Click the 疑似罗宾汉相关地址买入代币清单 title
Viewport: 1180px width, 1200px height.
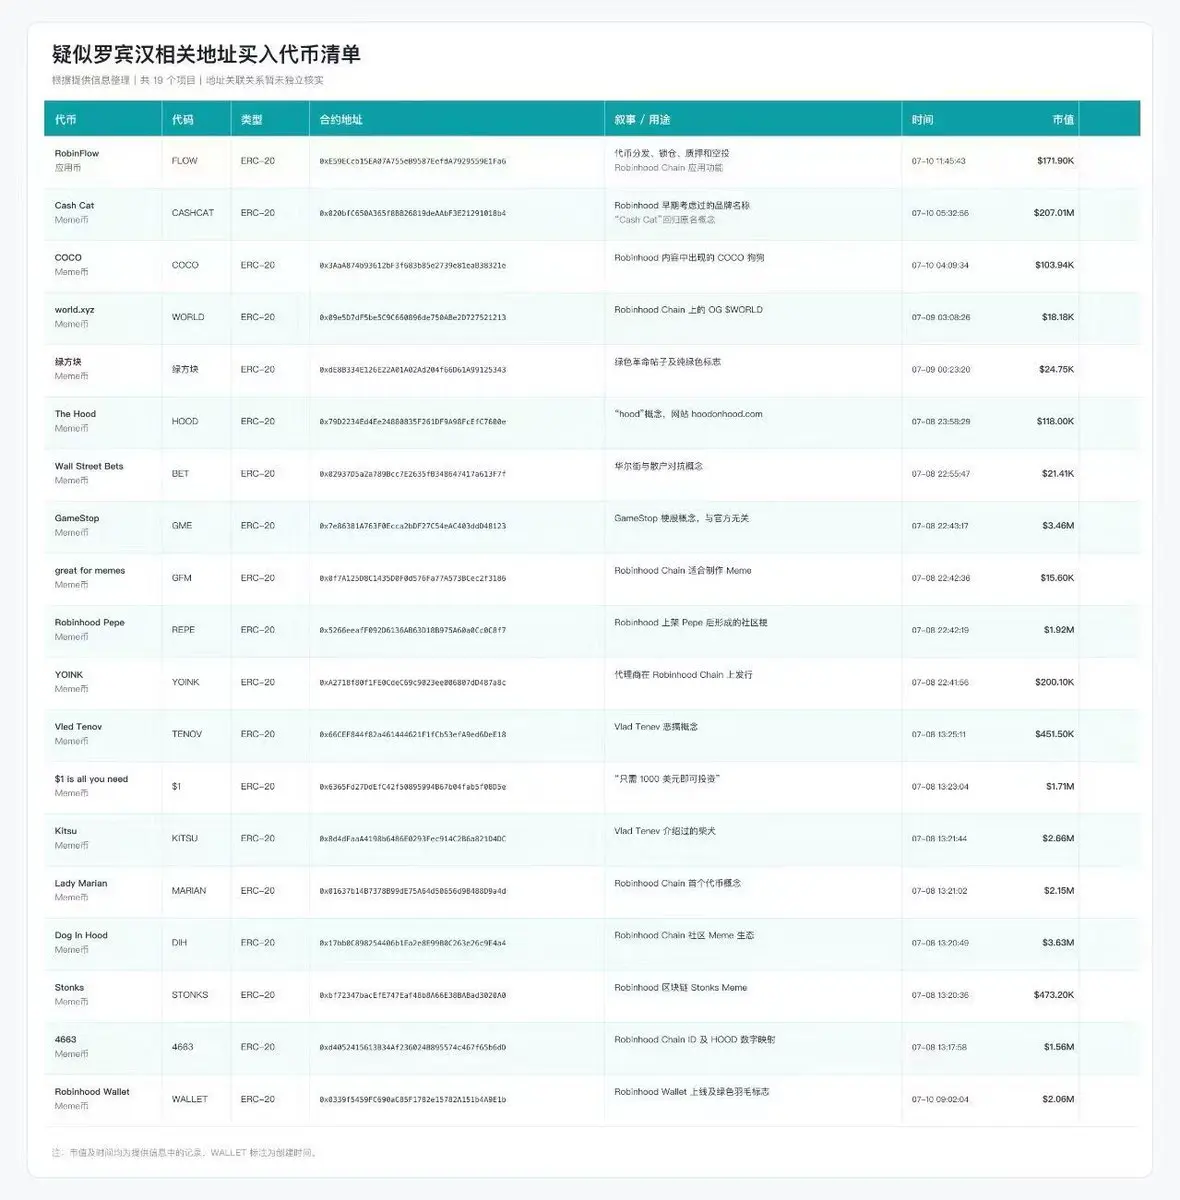[x=206, y=54]
